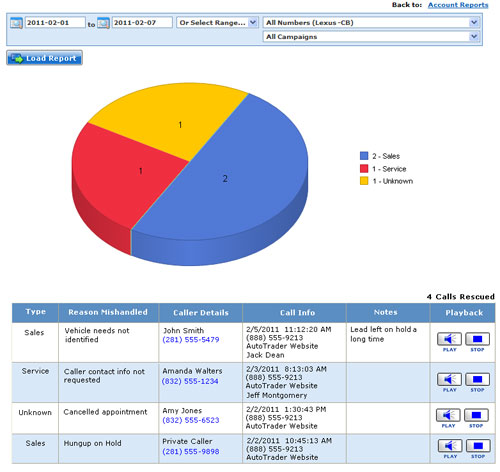Stop the Amy Jones call recording

coord(476,415)
